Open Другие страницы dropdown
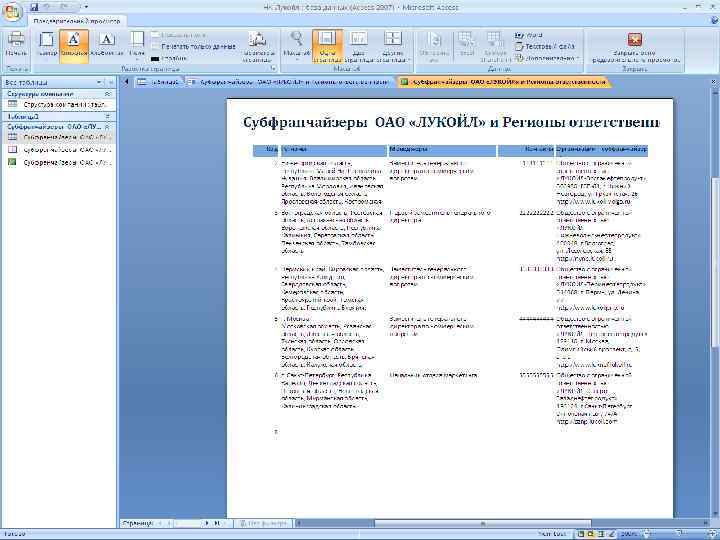Viewport: 720px width, 540px height. 393,46
